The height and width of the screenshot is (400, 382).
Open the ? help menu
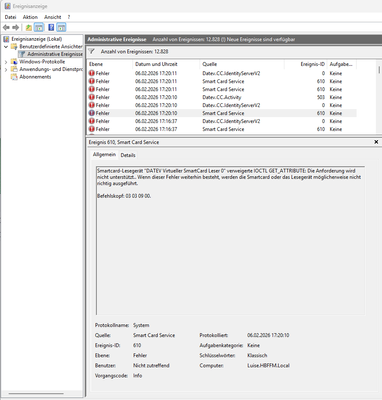click(69, 17)
